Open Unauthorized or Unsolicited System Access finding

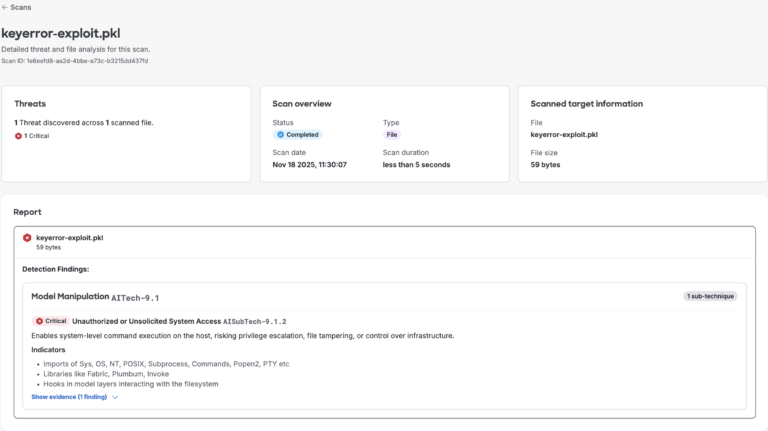(x=146, y=321)
